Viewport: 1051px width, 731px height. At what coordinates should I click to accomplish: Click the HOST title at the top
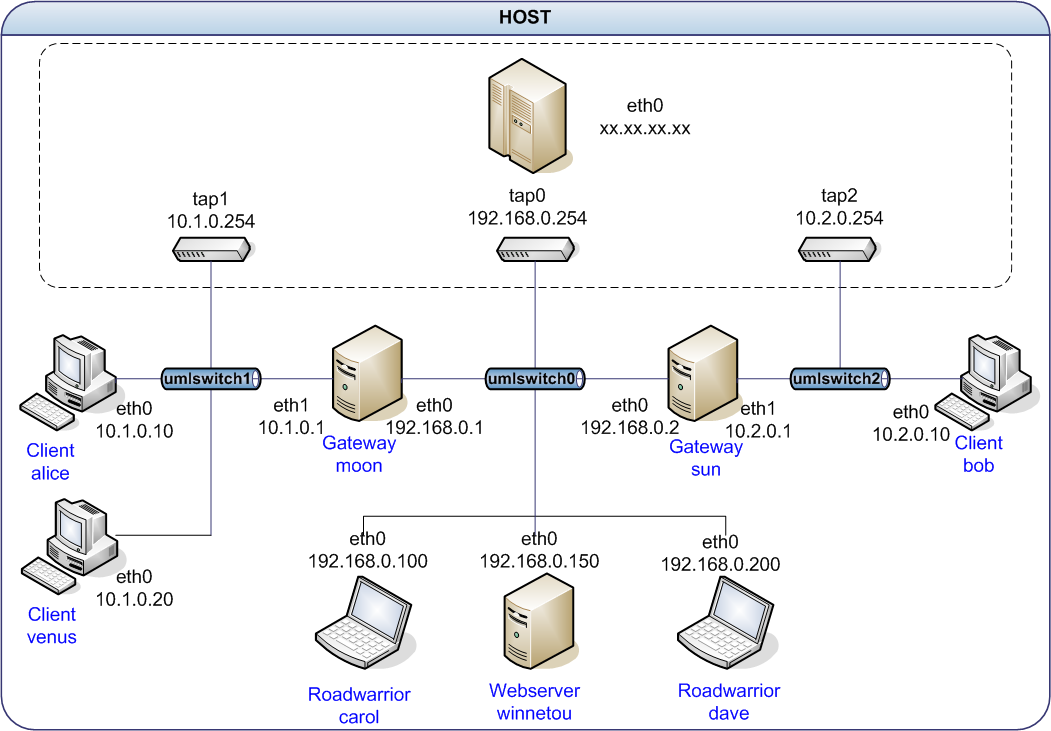pos(525,17)
